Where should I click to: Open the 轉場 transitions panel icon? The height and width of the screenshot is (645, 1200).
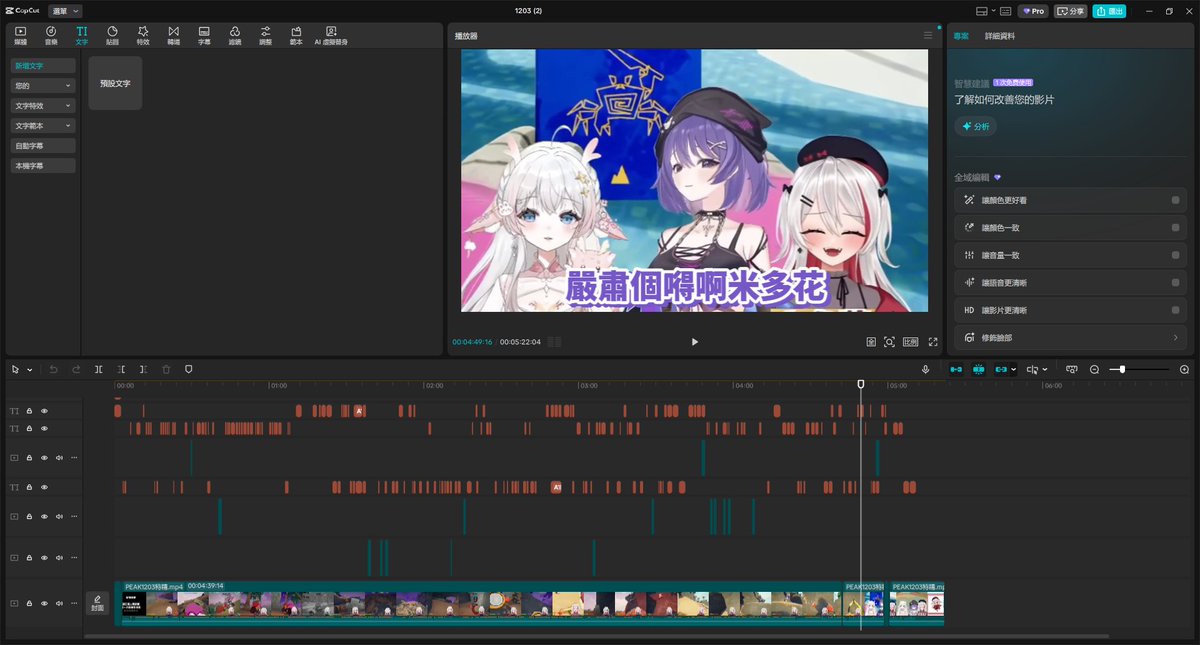[x=174, y=36]
